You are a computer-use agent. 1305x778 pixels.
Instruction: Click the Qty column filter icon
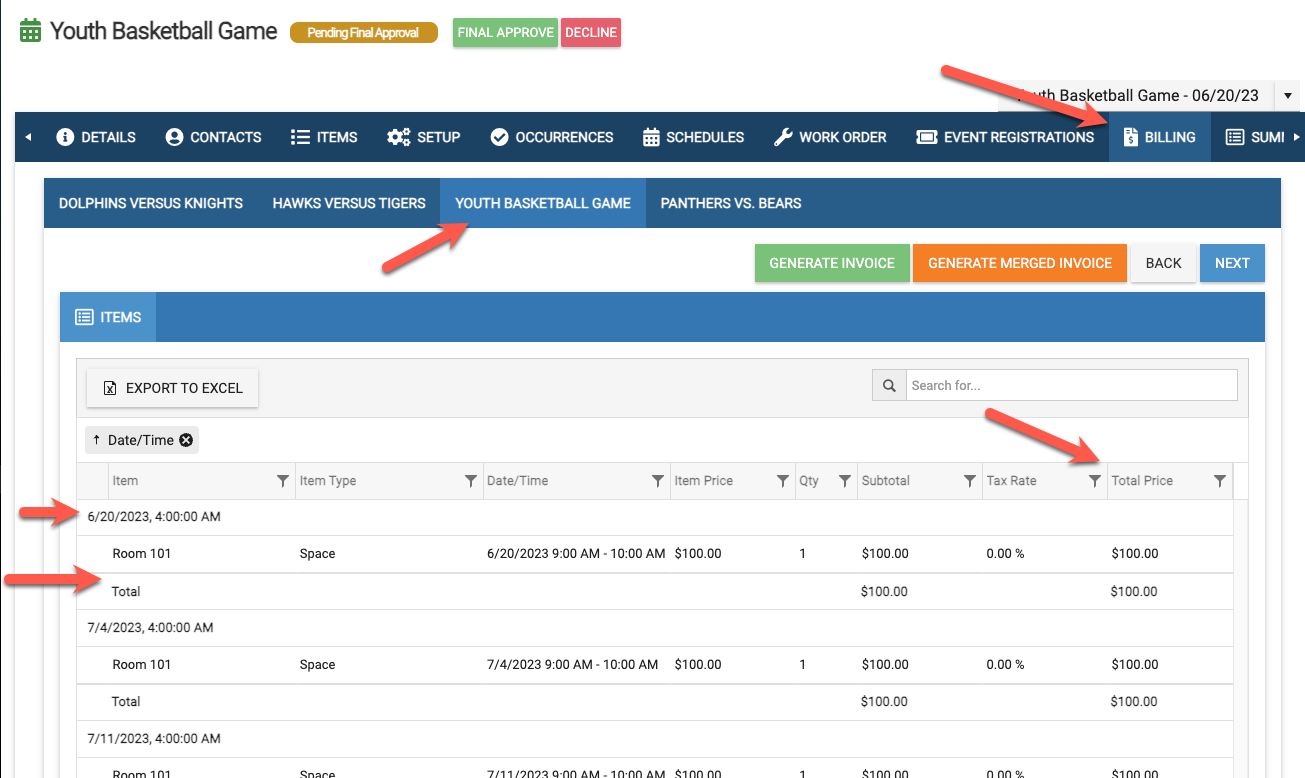[844, 481]
